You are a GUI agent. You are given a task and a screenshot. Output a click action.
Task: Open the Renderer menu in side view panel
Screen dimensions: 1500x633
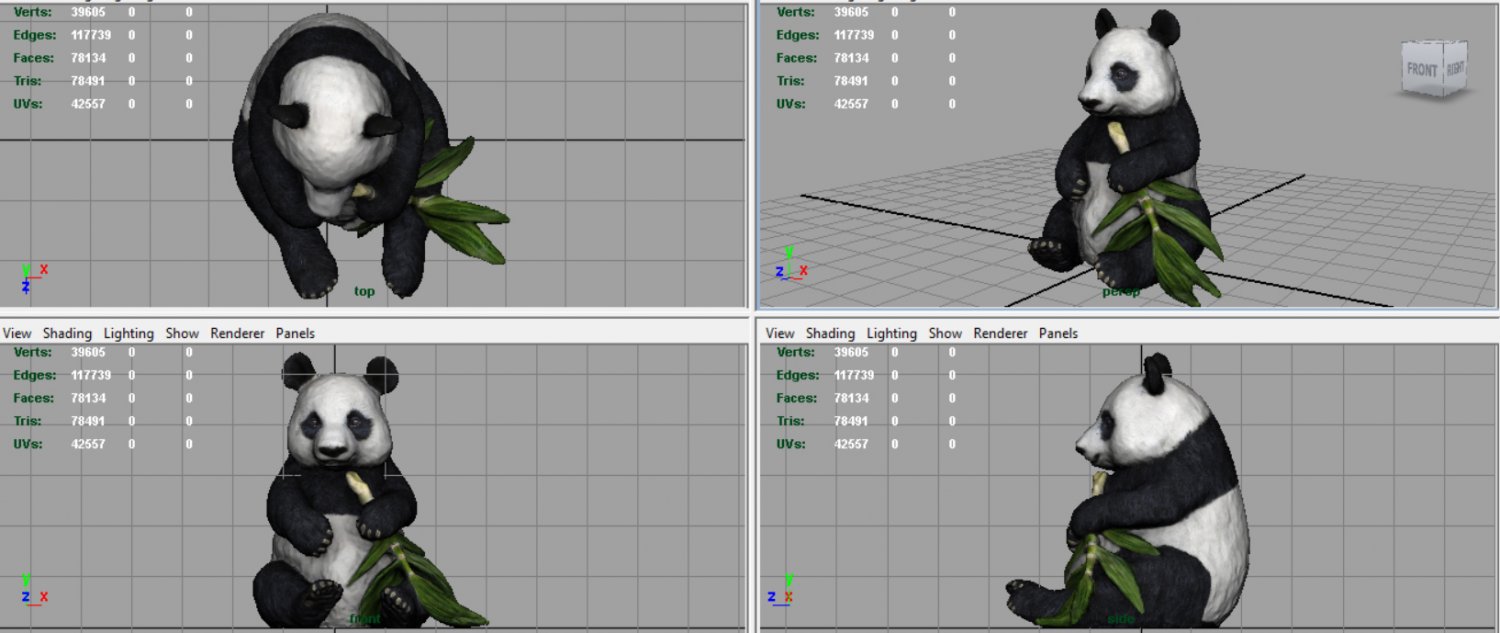[x=1000, y=333]
